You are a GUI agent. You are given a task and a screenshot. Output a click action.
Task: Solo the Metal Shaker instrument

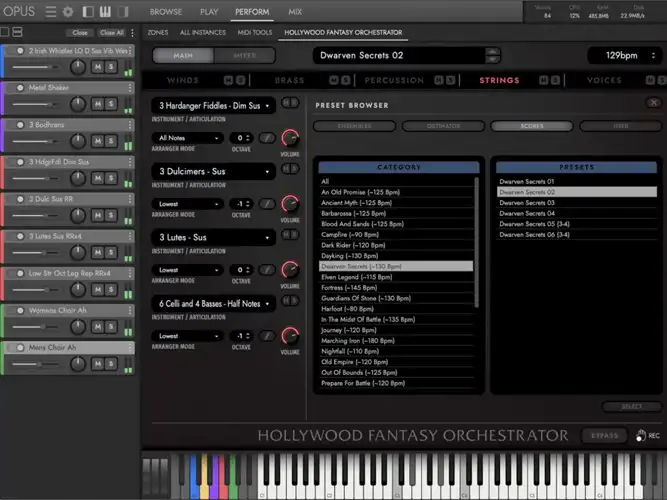[111, 104]
